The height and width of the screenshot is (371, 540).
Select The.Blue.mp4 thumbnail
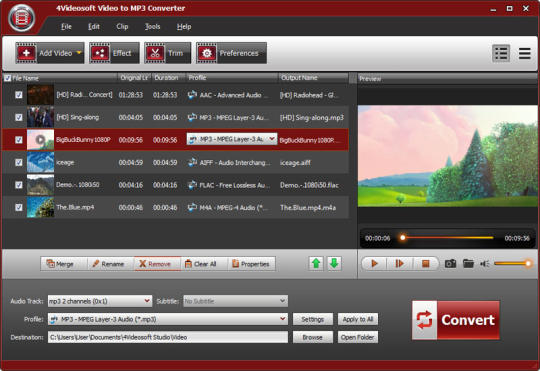[40, 207]
